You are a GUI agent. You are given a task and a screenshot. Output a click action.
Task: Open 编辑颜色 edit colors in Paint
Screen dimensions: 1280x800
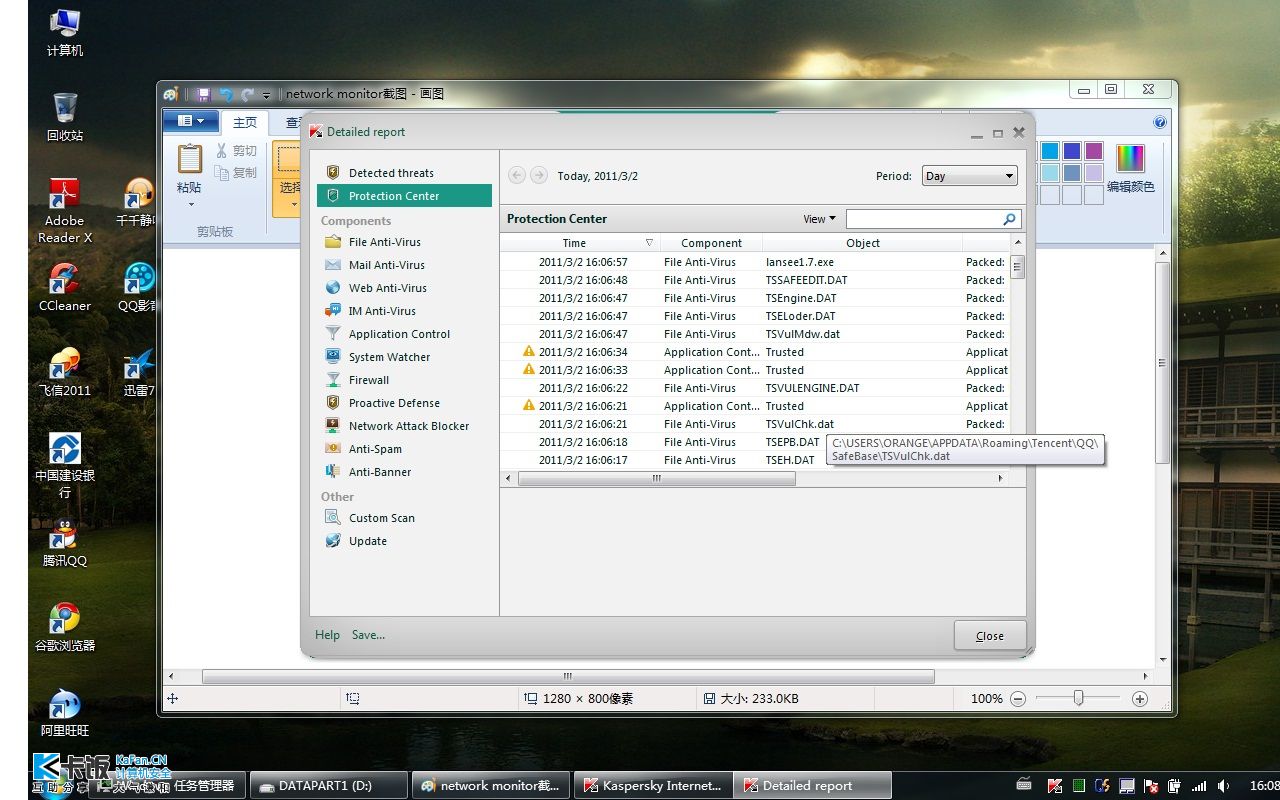coord(1130,168)
